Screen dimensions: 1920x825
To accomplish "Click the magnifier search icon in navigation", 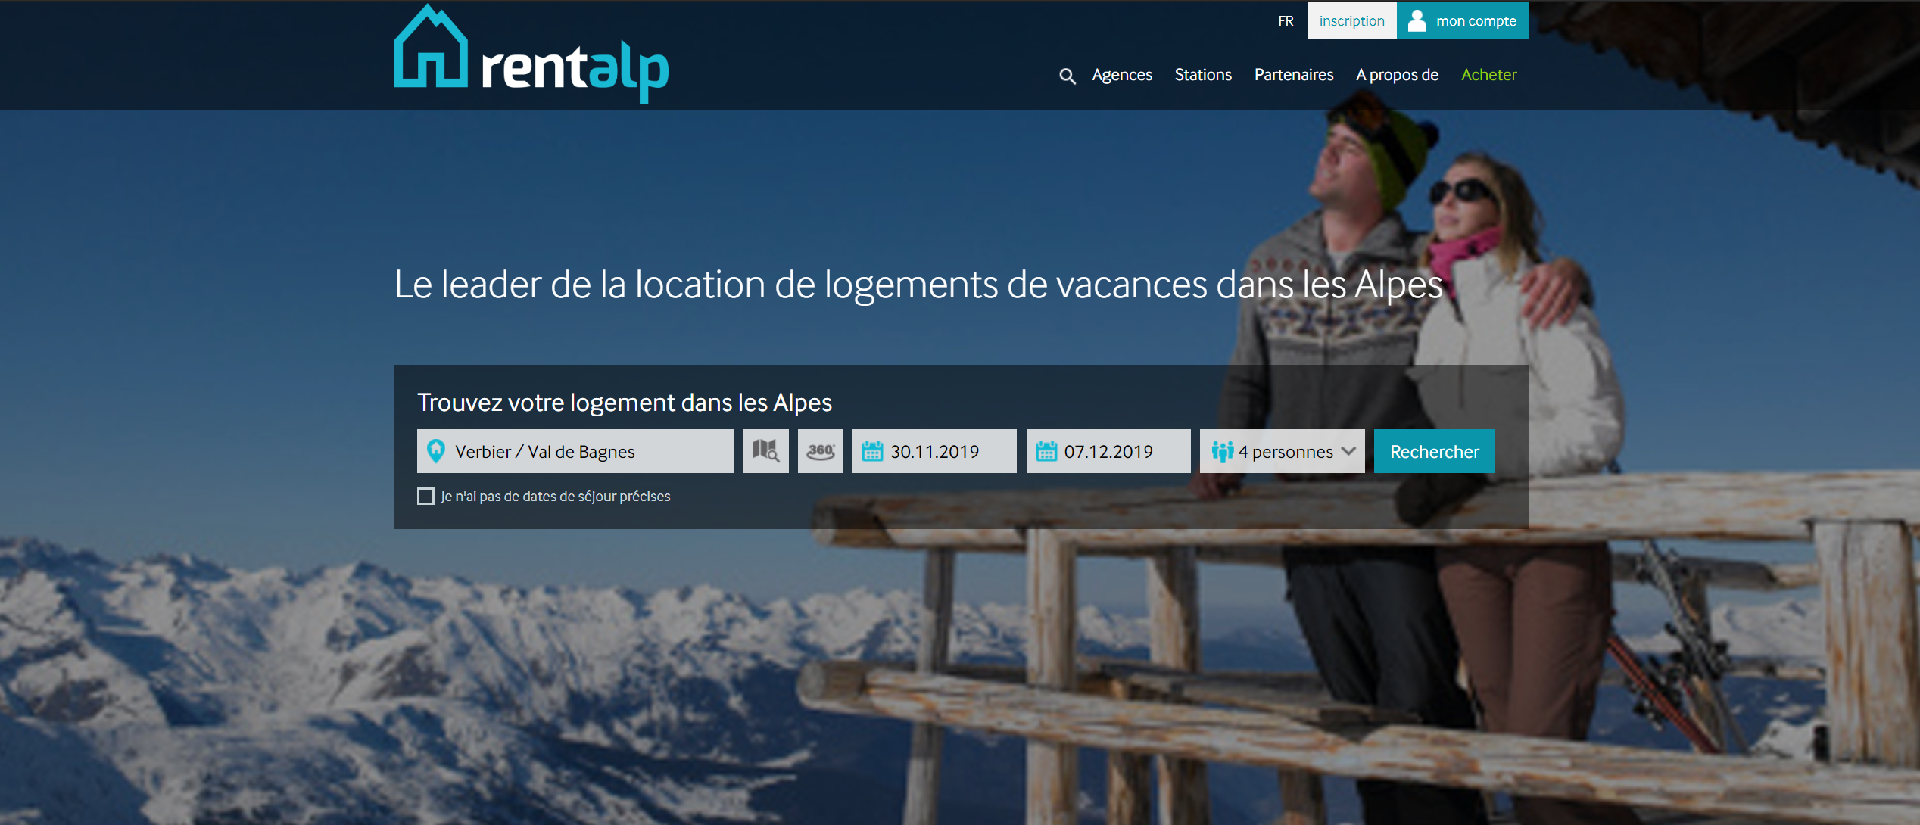I will pos(1067,76).
